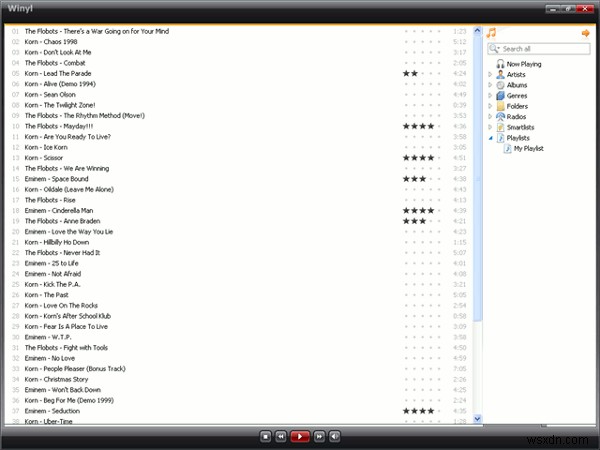Skip to the previous track
This screenshot has height=450, width=600.
[280, 436]
